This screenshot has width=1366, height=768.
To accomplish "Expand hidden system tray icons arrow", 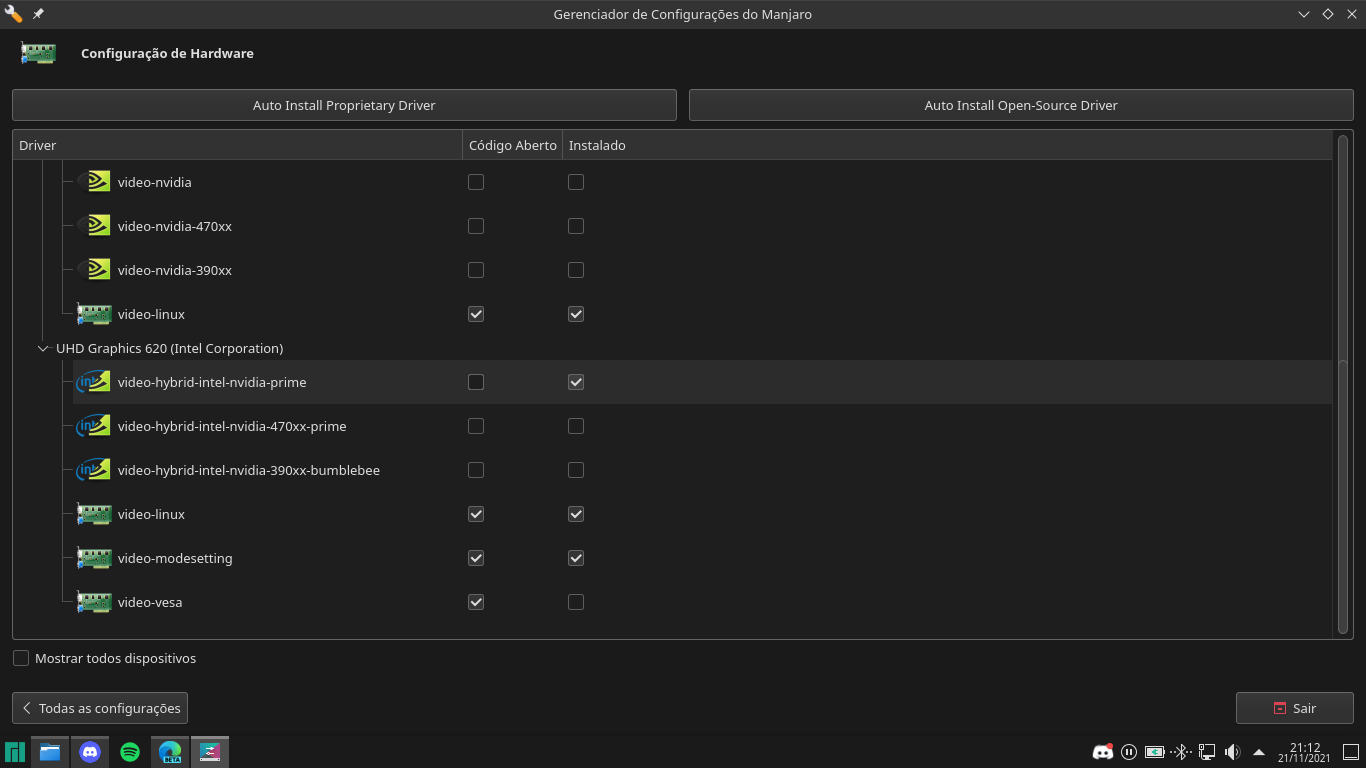I will click(x=1259, y=752).
